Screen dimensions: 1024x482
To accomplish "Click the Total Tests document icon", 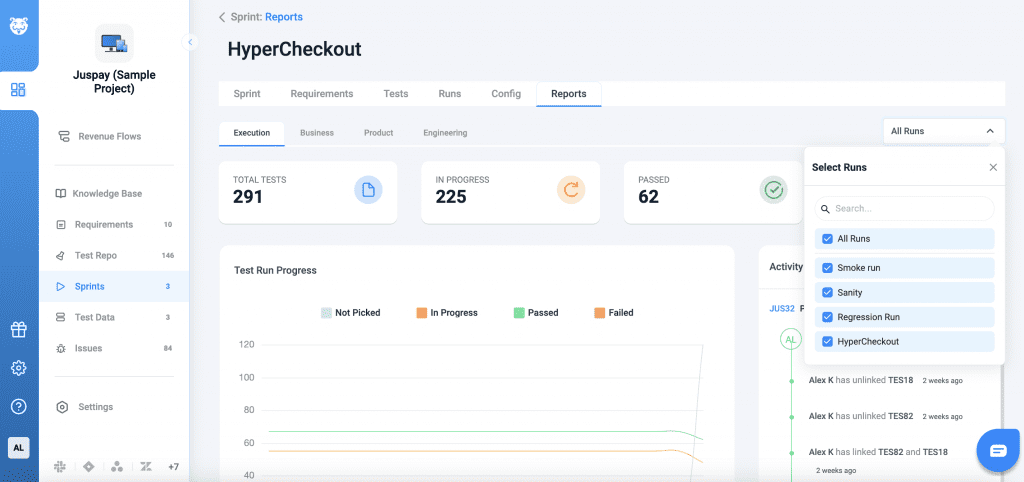I will [x=367, y=190].
